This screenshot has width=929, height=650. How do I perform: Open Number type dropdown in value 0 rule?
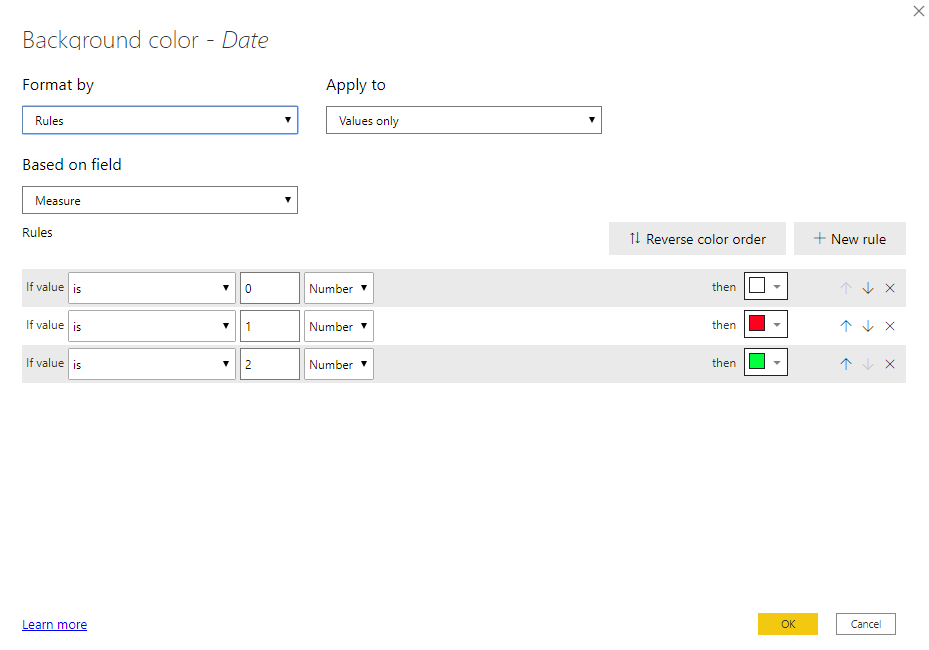339,288
